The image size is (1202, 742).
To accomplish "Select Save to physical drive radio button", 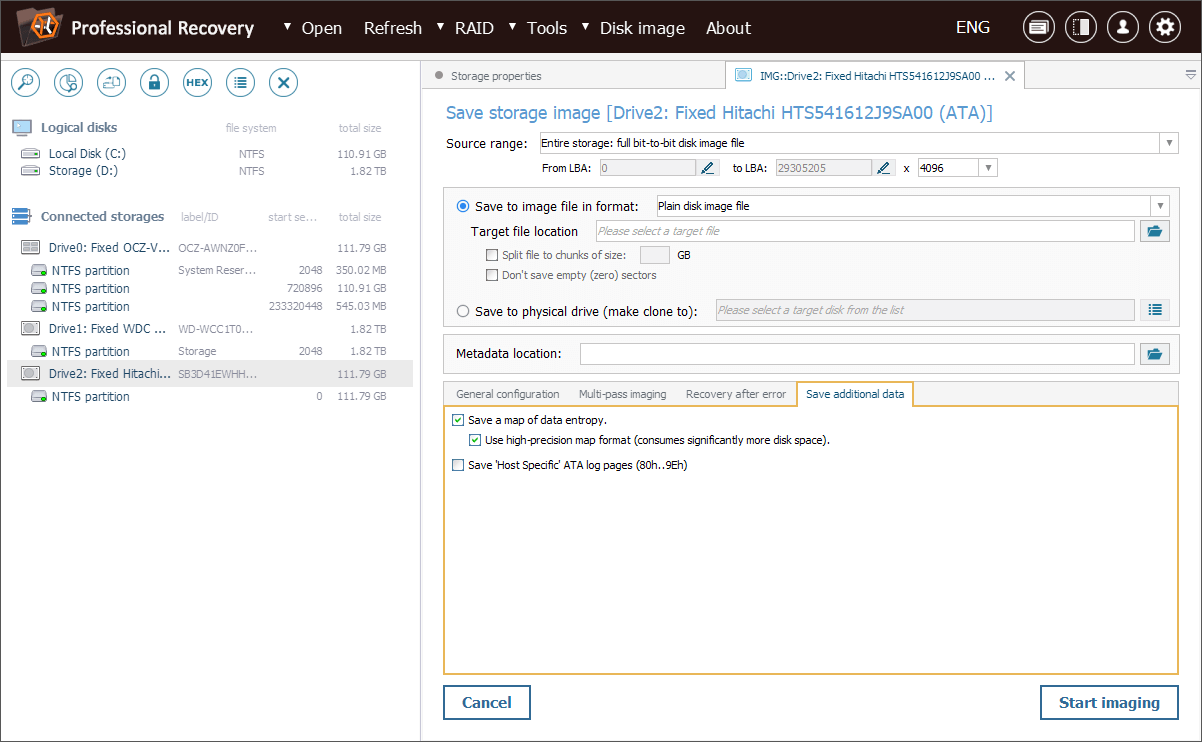I will click(463, 311).
